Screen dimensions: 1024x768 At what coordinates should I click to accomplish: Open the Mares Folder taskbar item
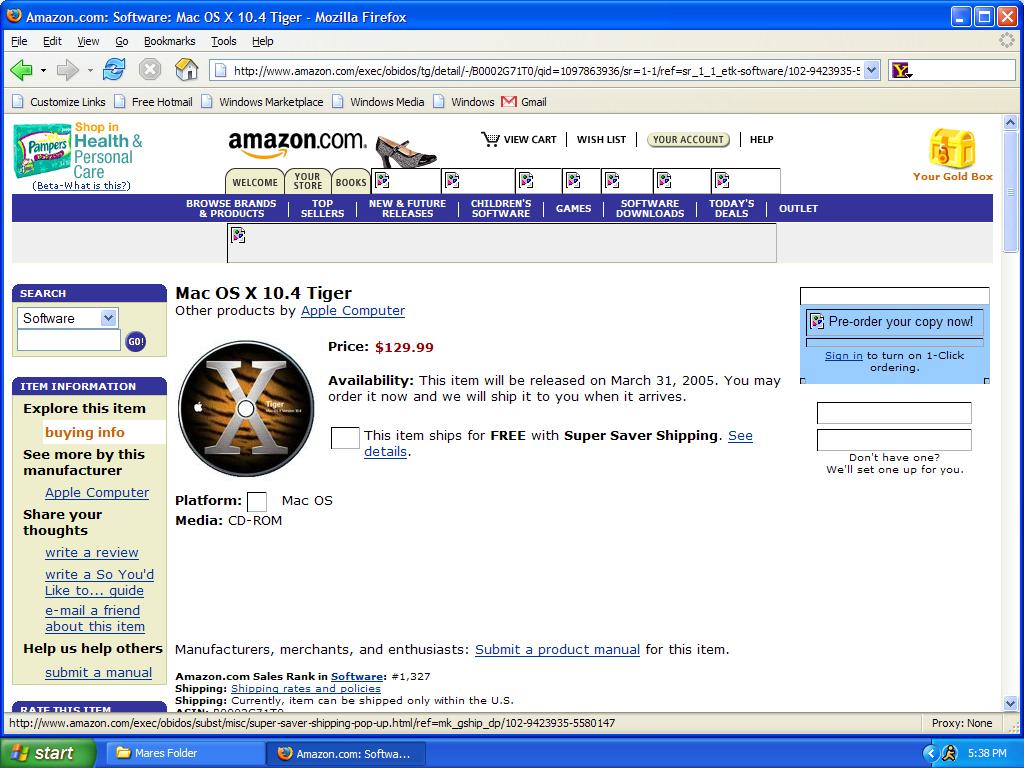coord(183,753)
